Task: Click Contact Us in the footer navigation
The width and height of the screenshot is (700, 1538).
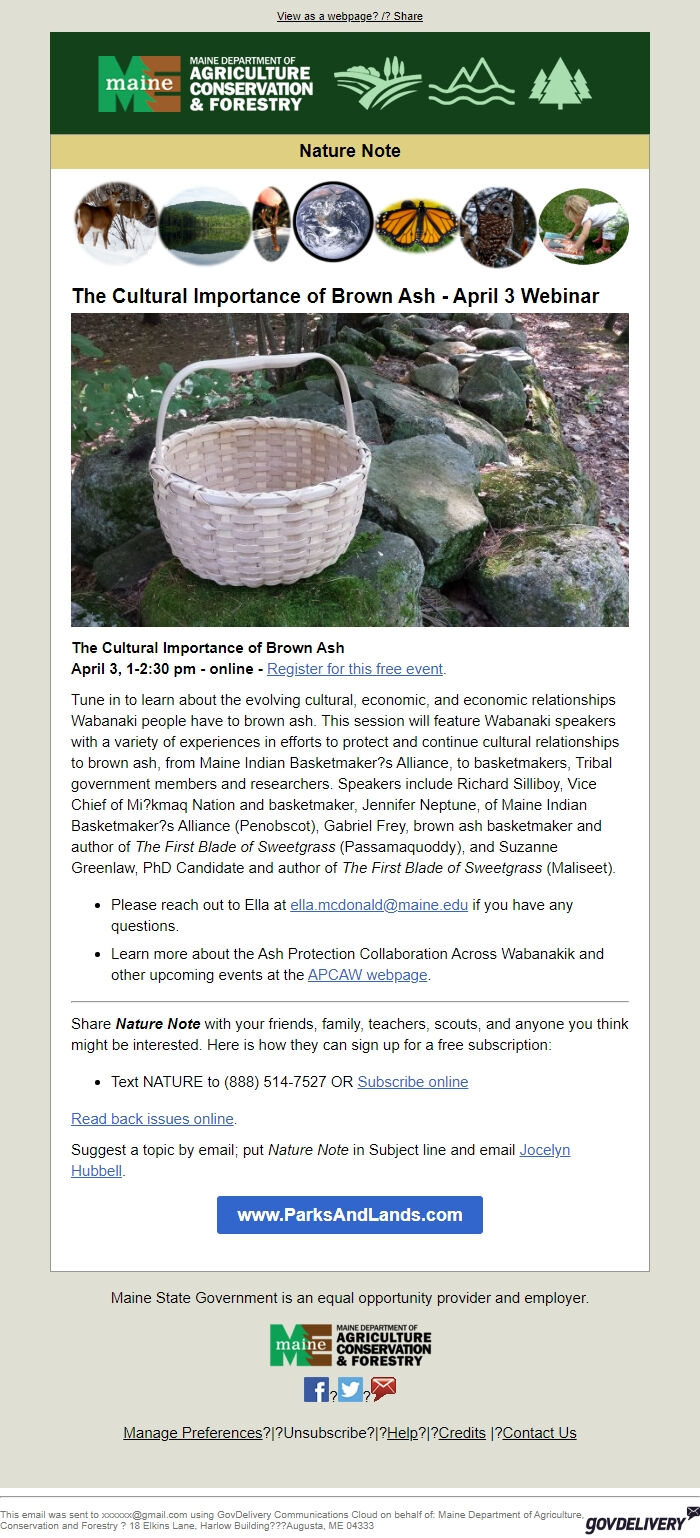Action: 540,1432
